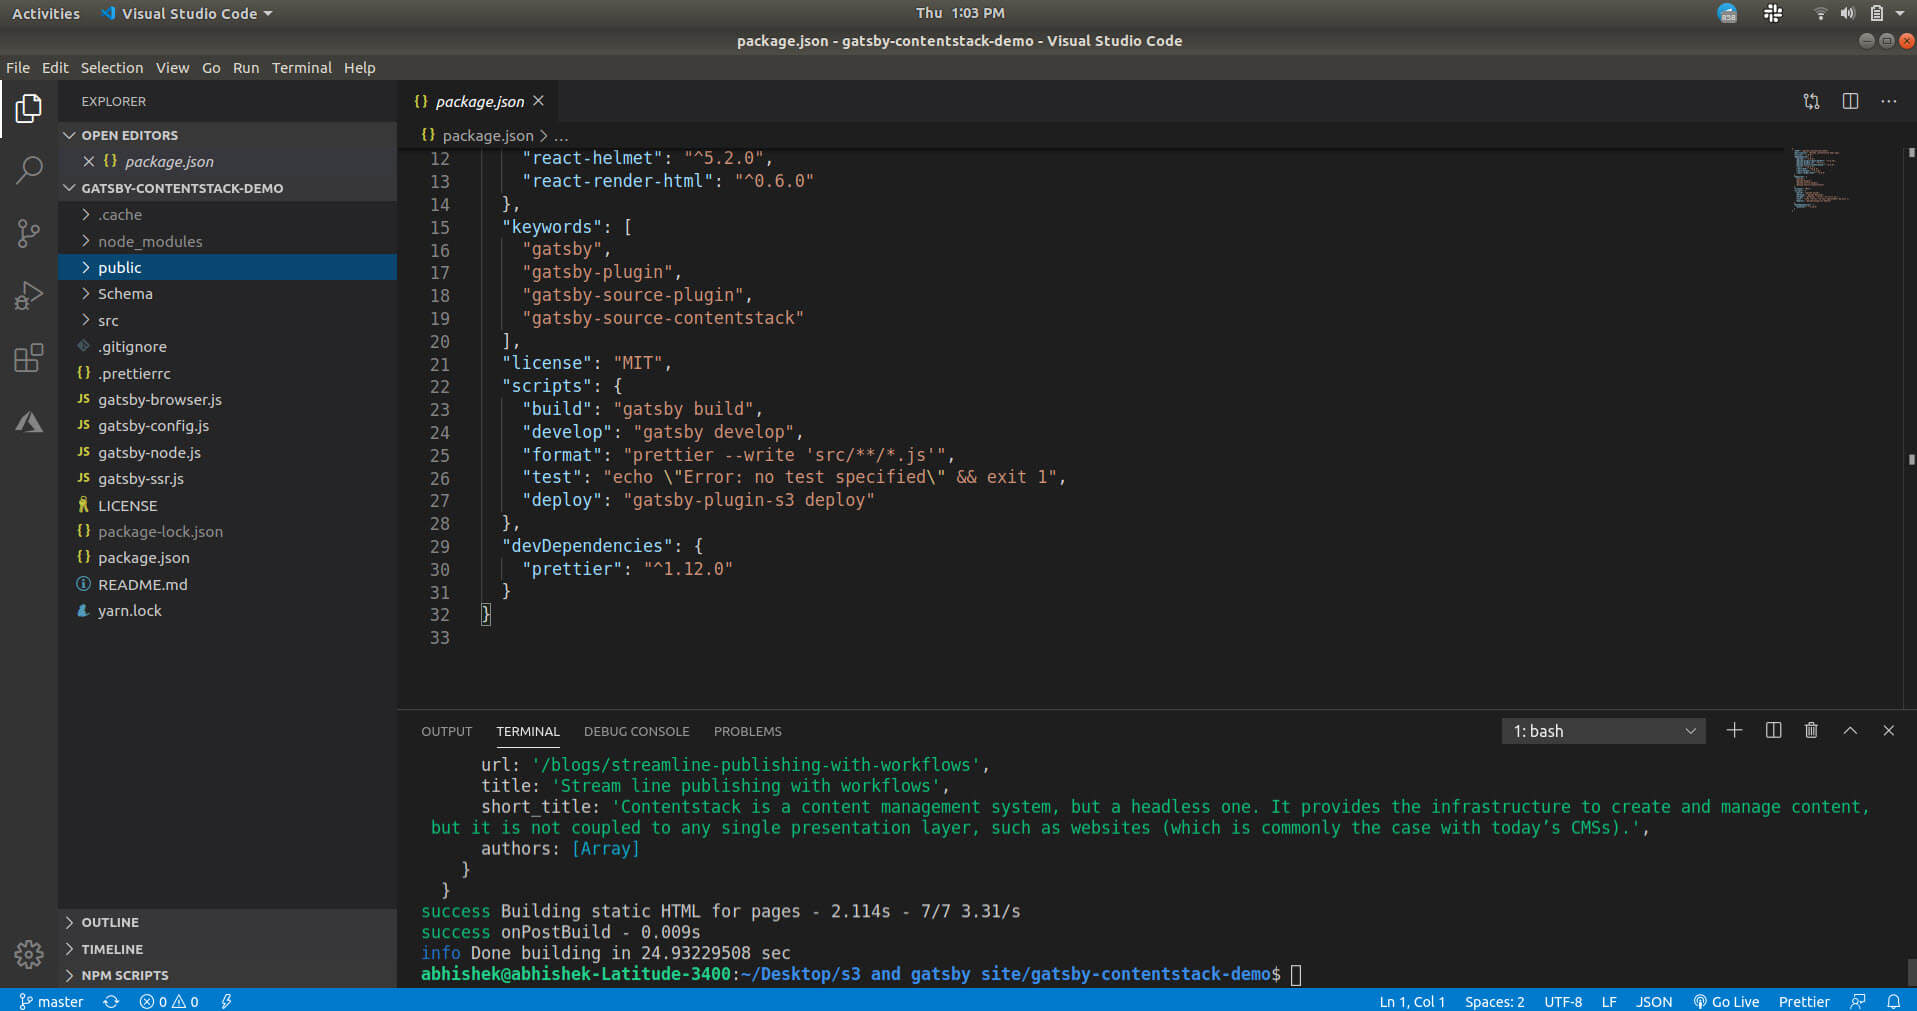Open the Edit menu
Viewport: 1917px width, 1011px height.
tap(55, 67)
